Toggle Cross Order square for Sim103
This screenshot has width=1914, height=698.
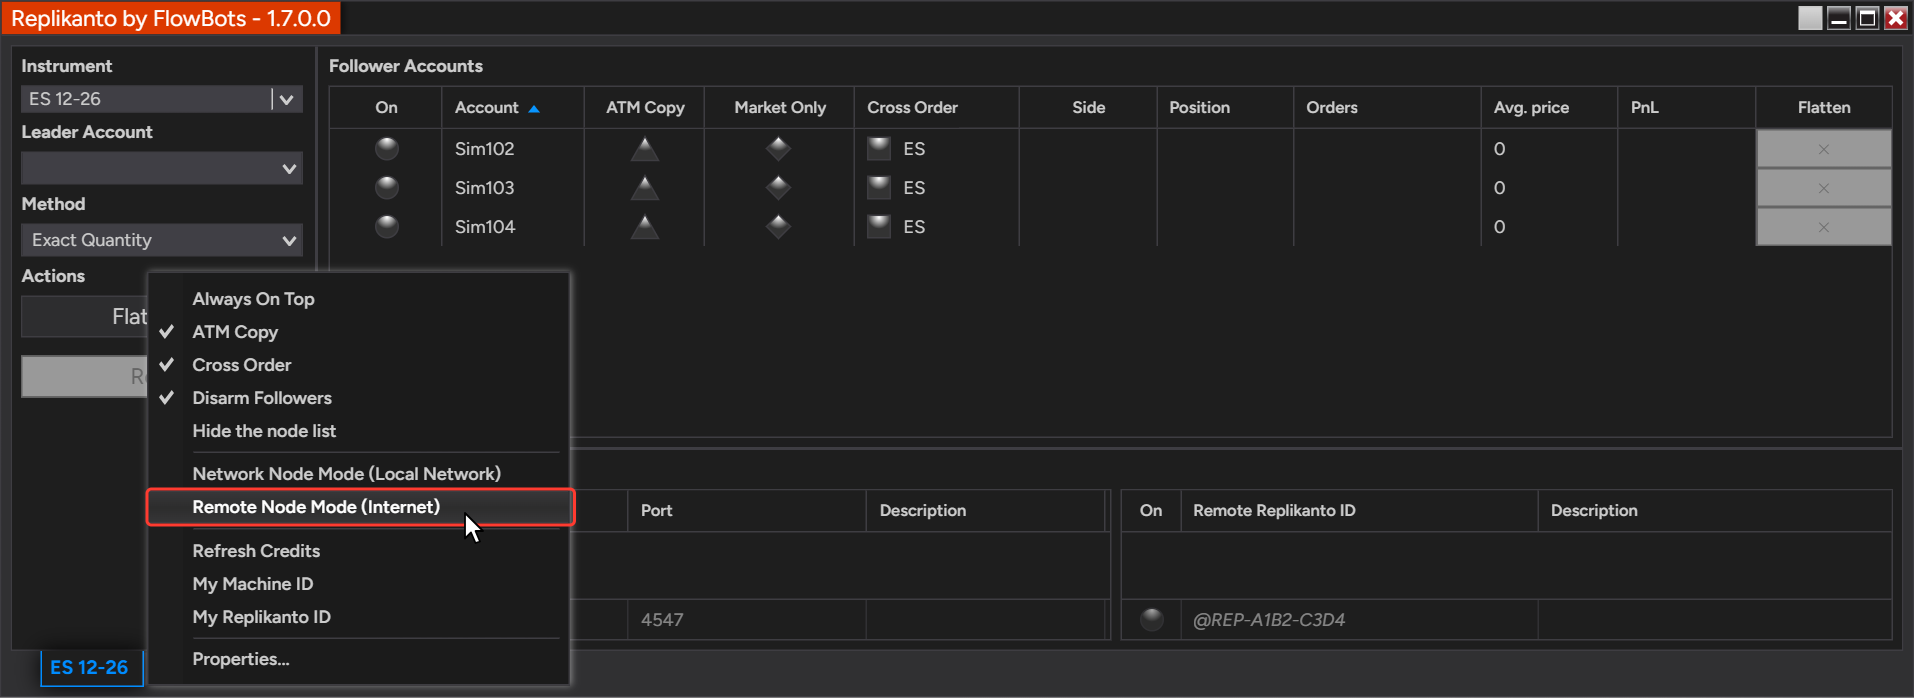pos(879,188)
